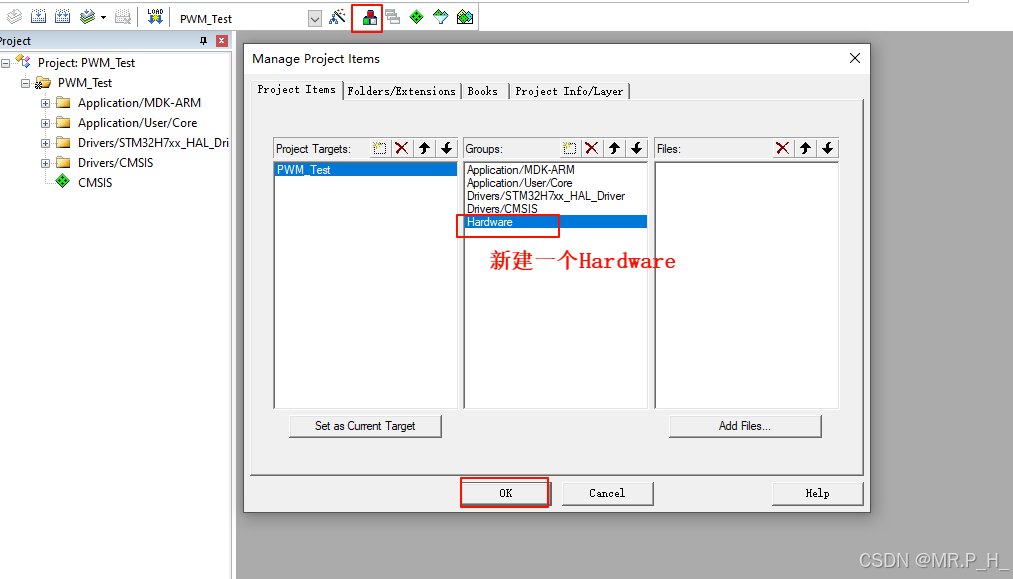
Task: Click the Batch Build icon
Action: tap(87, 17)
